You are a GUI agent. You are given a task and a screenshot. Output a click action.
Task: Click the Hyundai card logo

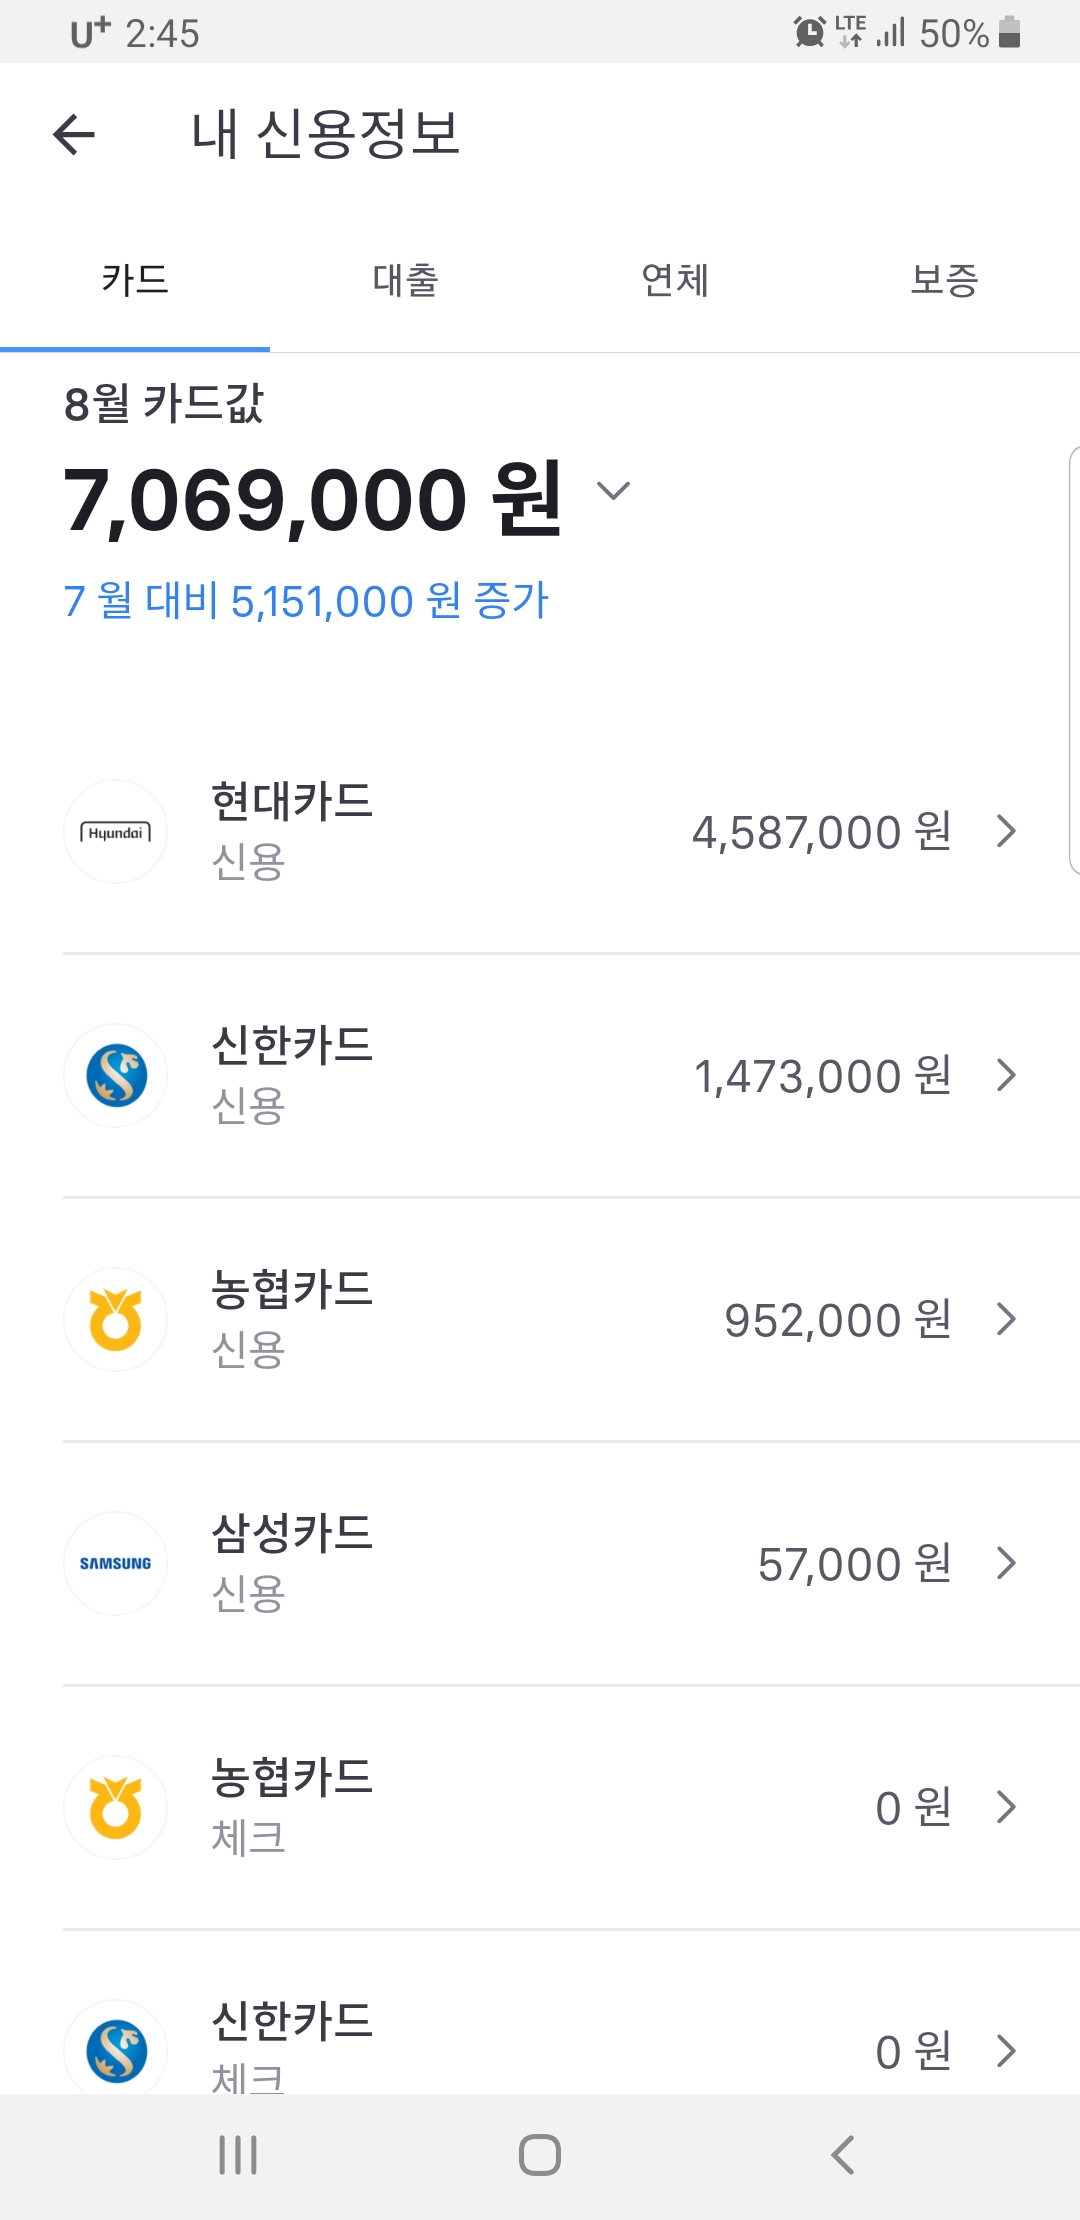click(115, 832)
